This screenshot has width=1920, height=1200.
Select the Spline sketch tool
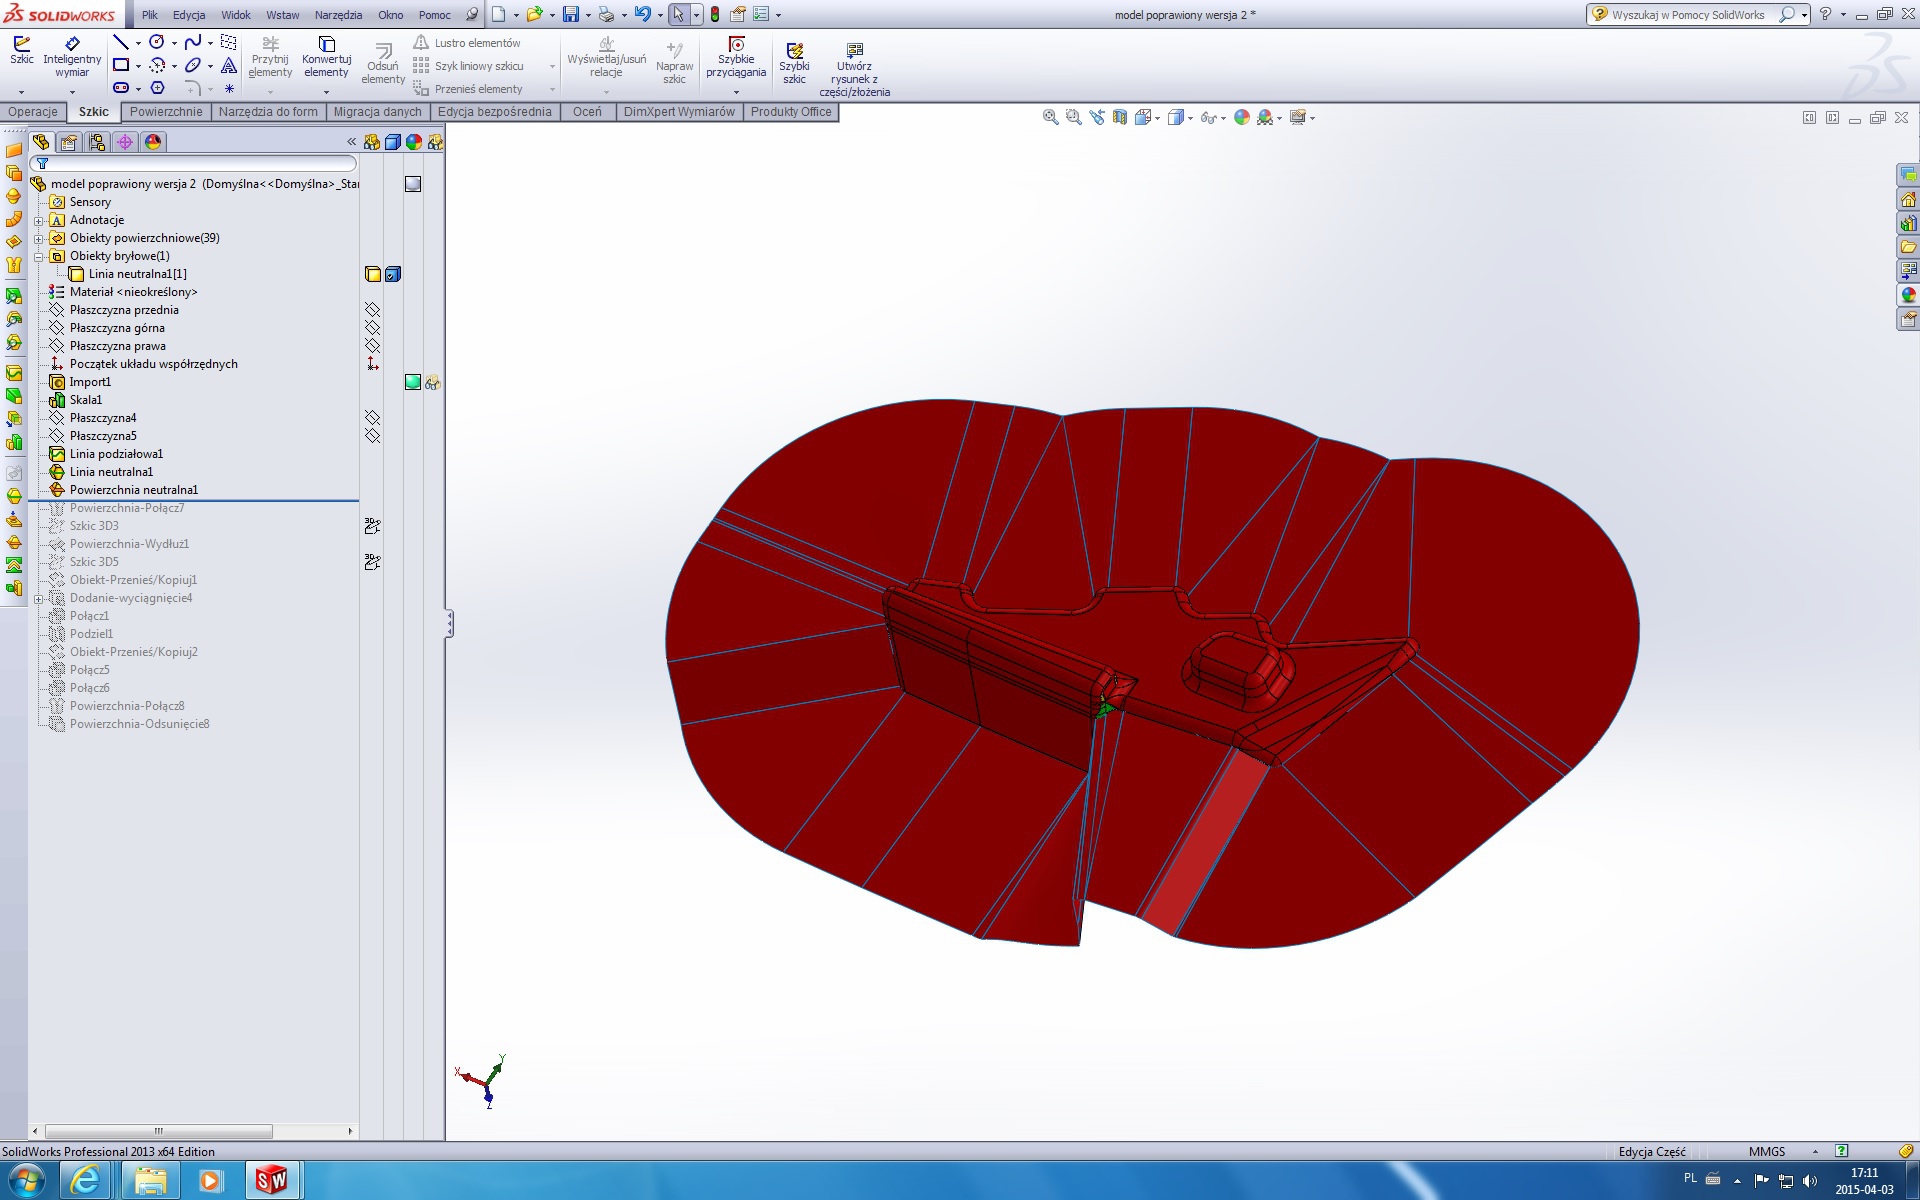click(x=193, y=42)
